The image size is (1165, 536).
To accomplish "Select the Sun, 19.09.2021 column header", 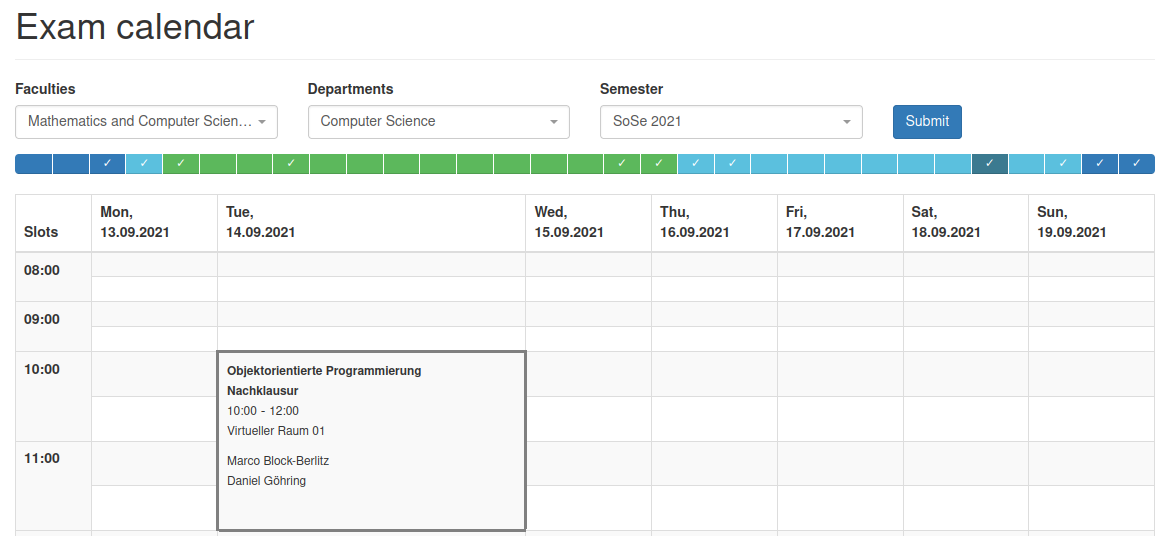I will tap(1091, 223).
